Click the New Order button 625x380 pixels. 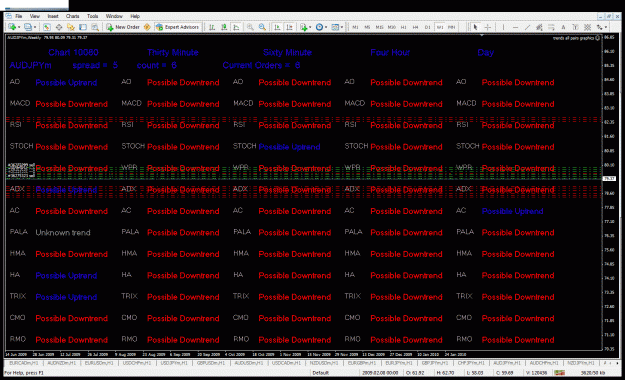123,27
